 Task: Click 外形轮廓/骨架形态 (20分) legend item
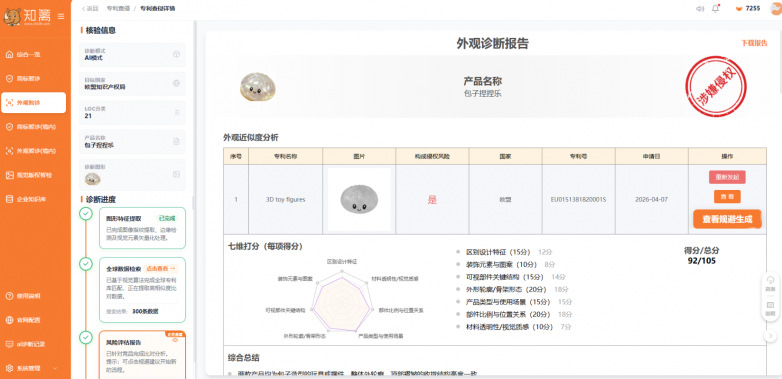512,290
